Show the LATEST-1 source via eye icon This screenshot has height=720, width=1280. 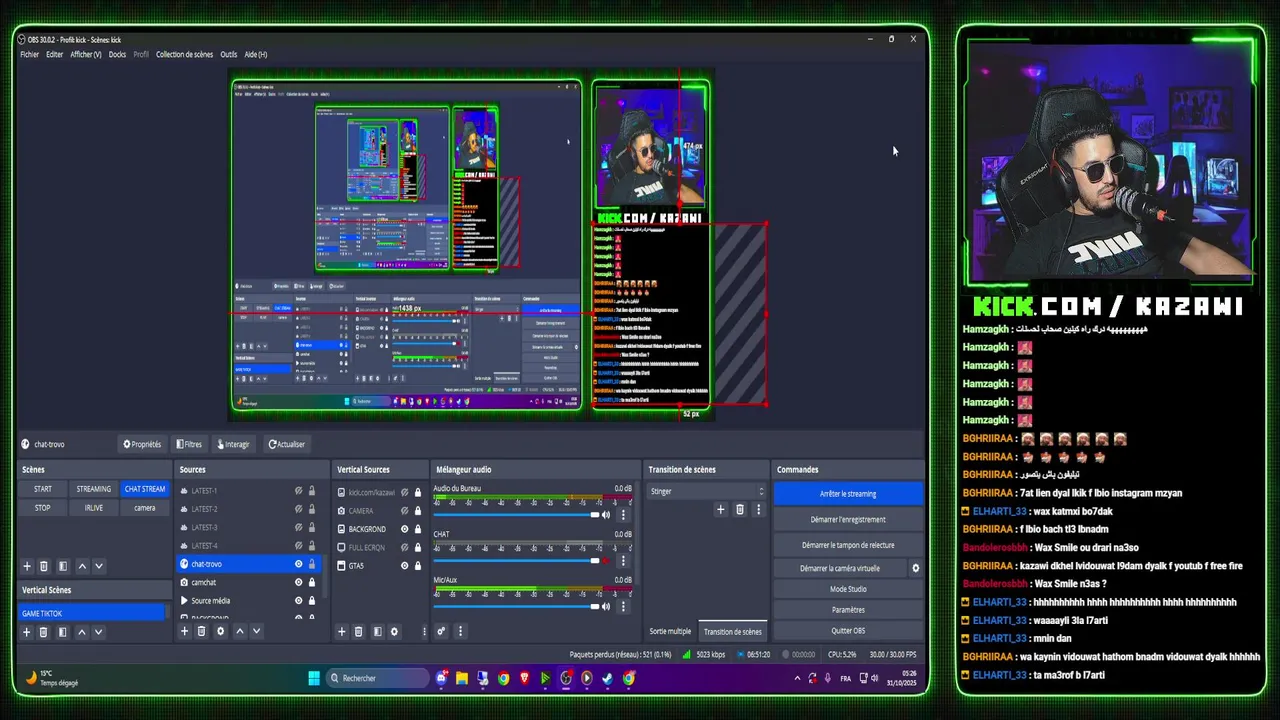pyautogui.click(x=298, y=491)
